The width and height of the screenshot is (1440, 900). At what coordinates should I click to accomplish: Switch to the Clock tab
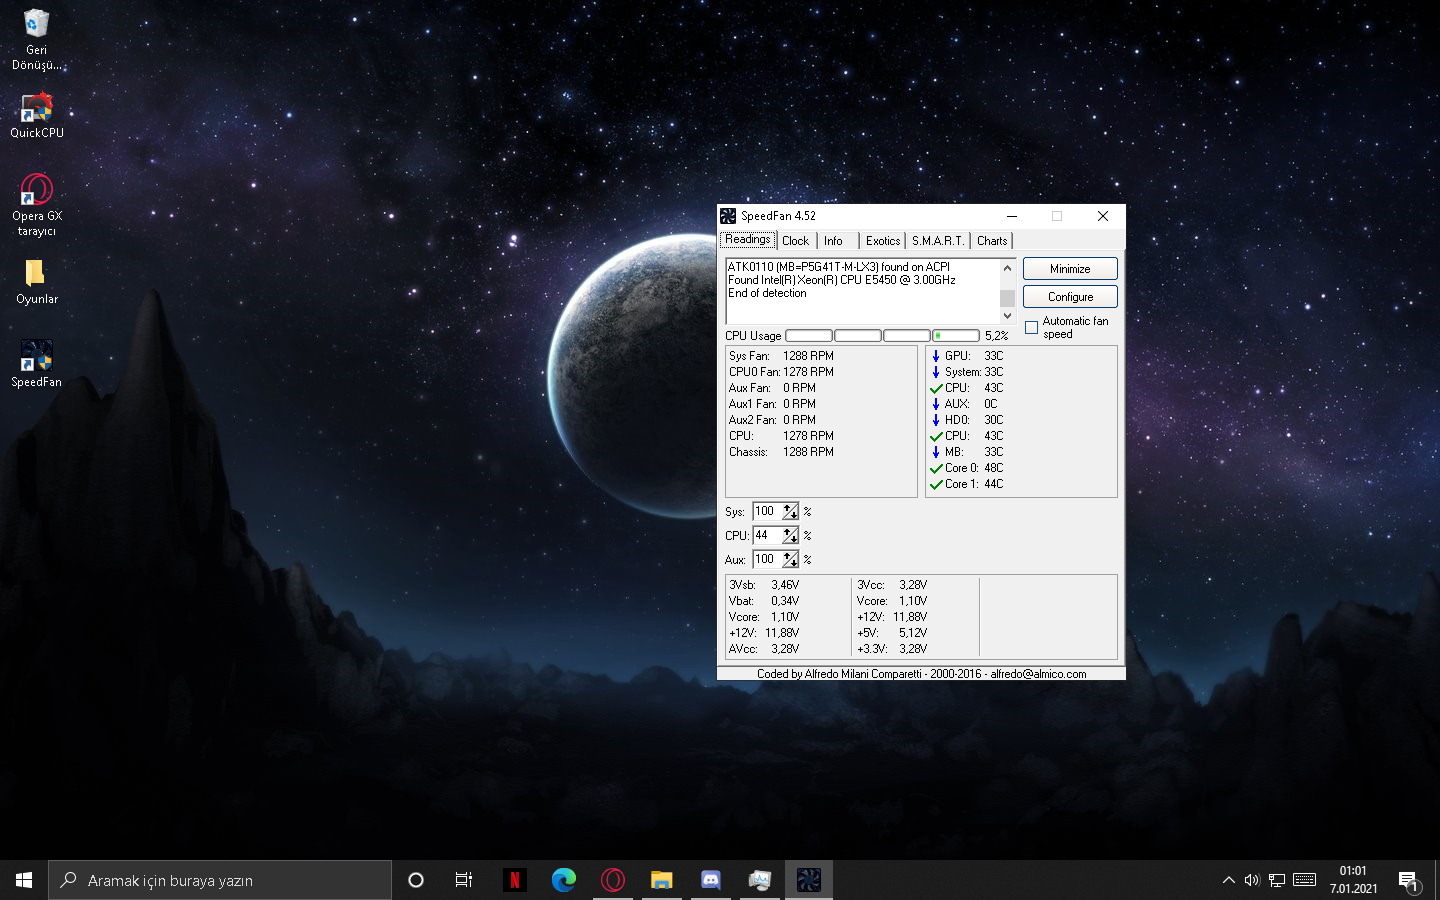point(795,241)
